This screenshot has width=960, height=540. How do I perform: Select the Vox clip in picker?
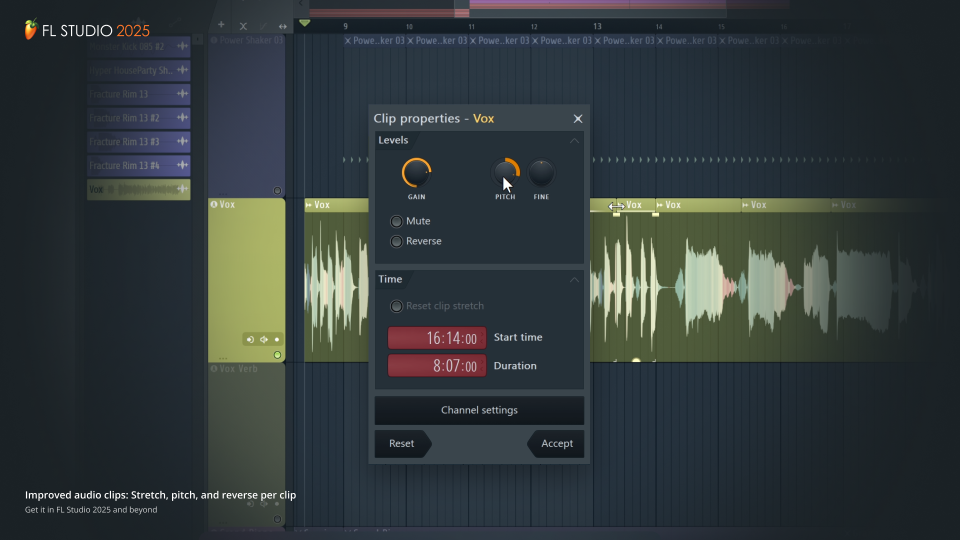tap(137, 189)
